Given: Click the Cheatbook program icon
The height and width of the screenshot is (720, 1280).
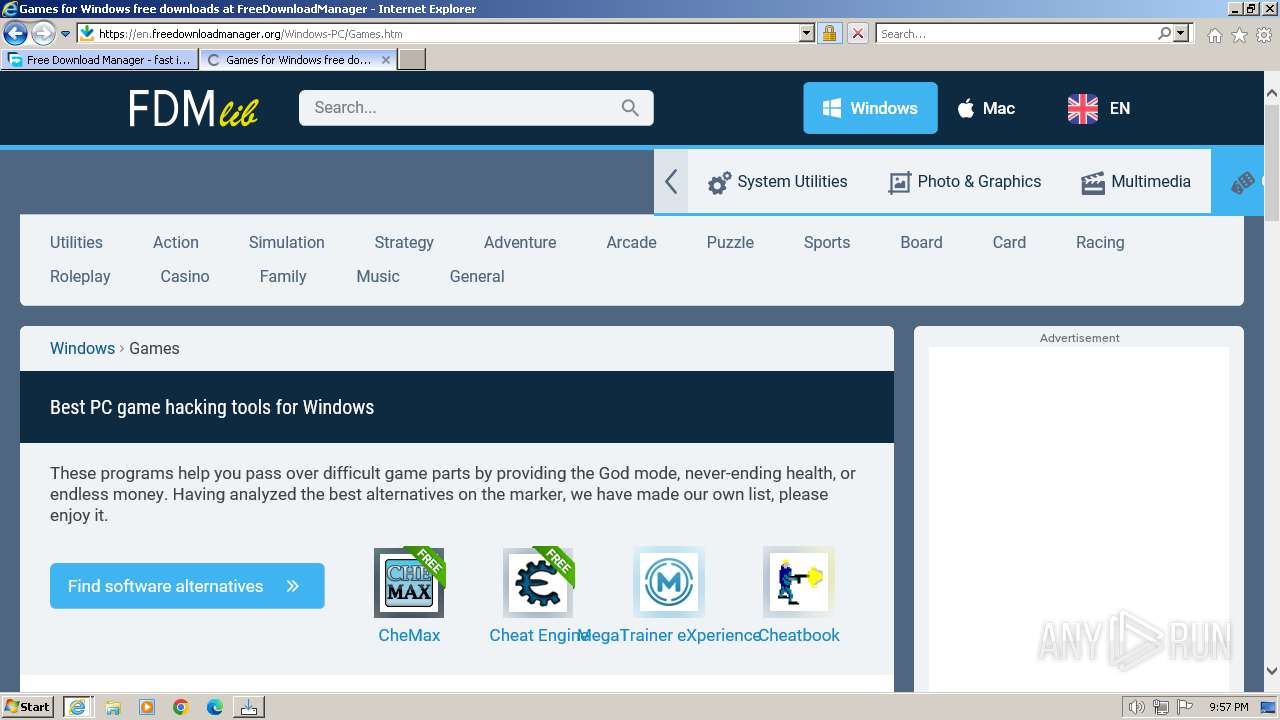Looking at the screenshot, I should click(x=798, y=582).
